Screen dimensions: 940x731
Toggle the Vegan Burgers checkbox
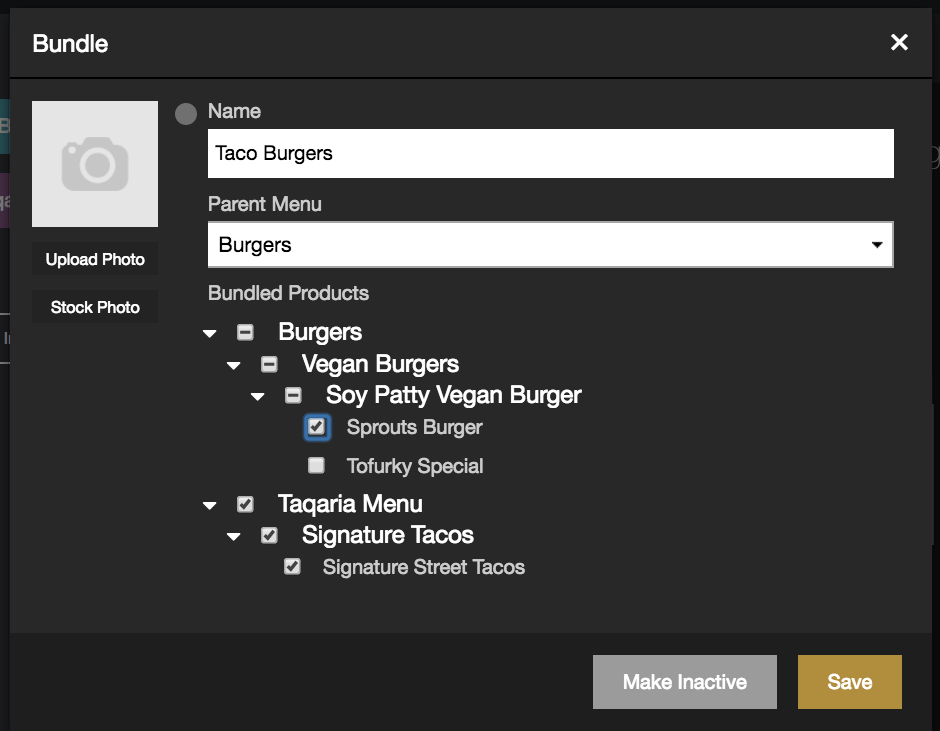(x=269, y=364)
